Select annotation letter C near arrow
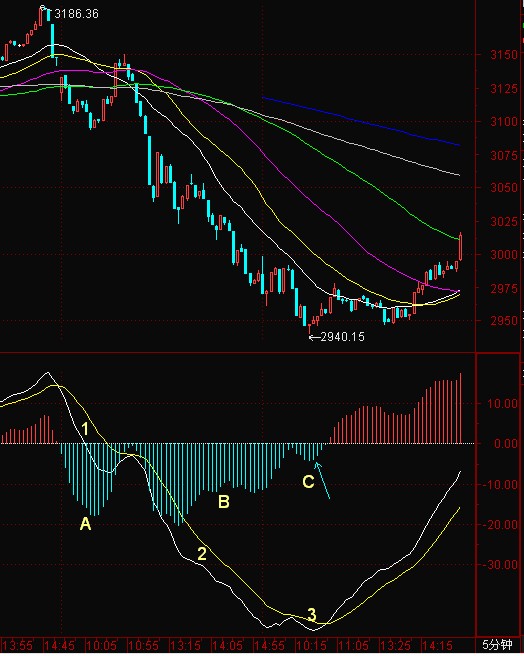Viewport: 524px width, 656px height. click(308, 482)
